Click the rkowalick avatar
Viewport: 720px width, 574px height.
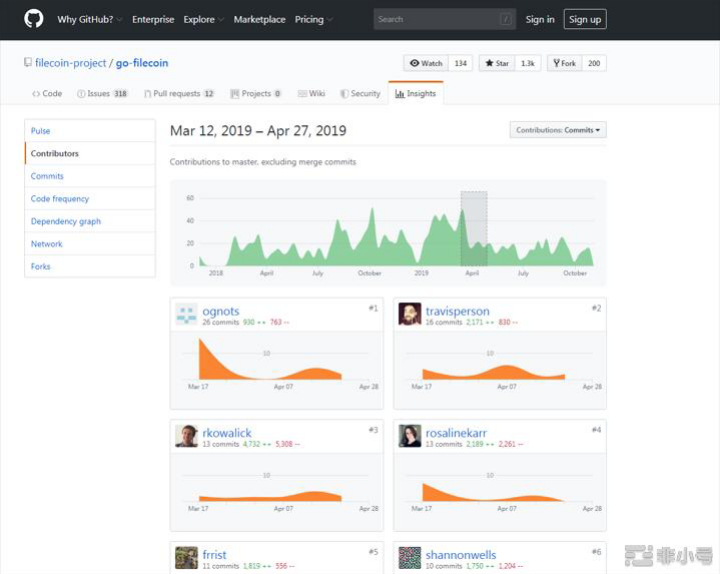pyautogui.click(x=186, y=436)
